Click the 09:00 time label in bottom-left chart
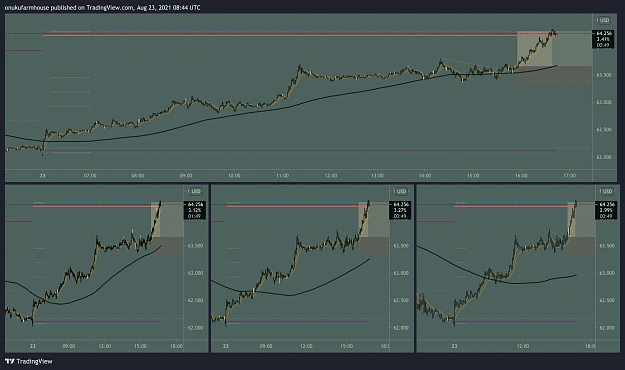Viewport: 625px width, 370px height. 69,346
